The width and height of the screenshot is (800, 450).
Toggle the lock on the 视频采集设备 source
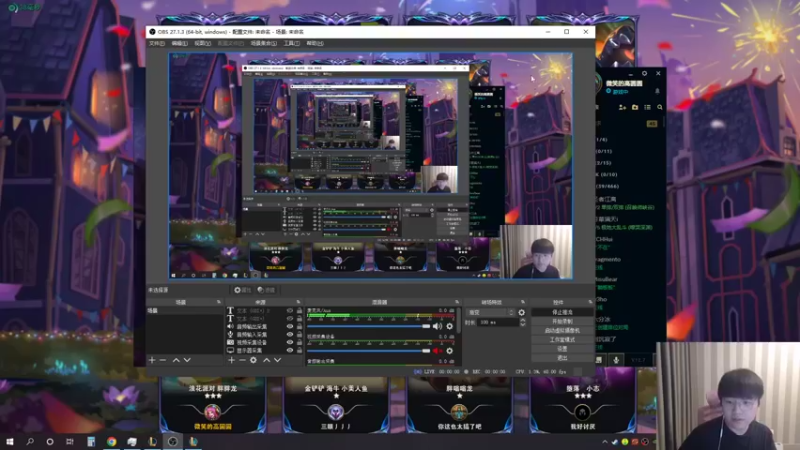(299, 342)
